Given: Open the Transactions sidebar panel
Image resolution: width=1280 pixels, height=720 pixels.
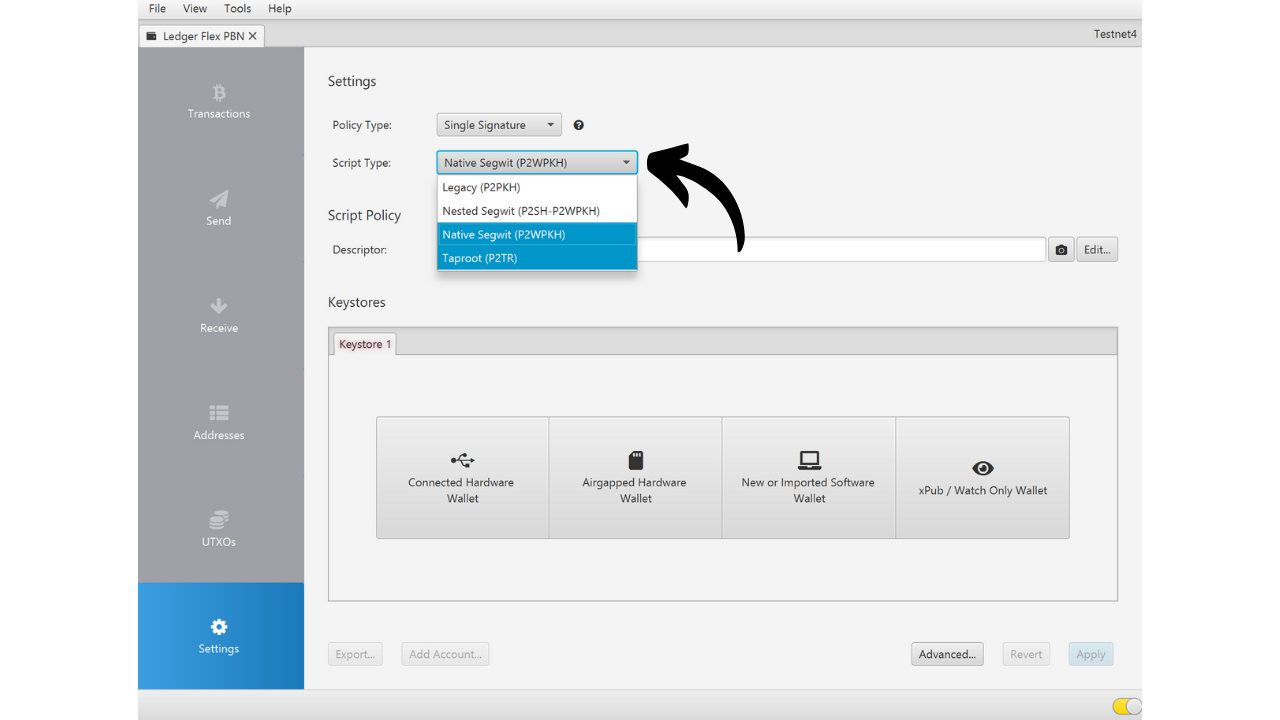Looking at the screenshot, I should (219, 102).
